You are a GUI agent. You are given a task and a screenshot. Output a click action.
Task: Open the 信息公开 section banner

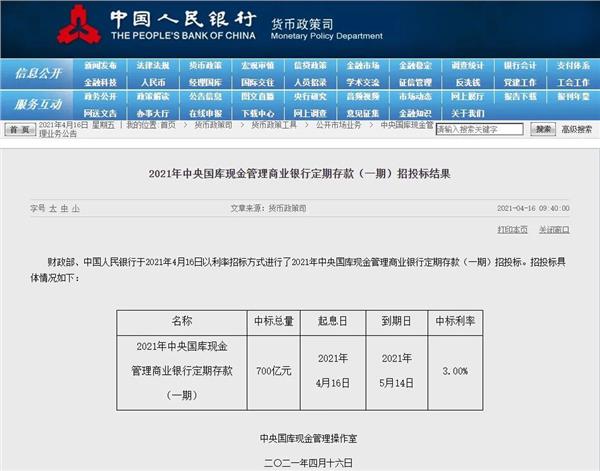(38, 74)
